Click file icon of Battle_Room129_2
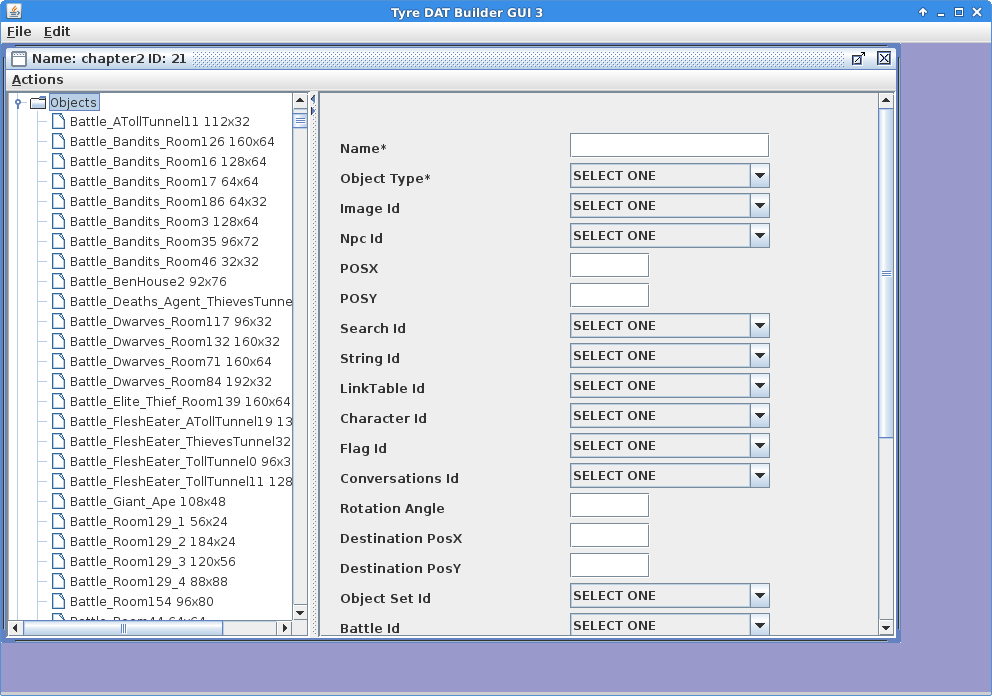Viewport: 992px width, 696px height. [x=58, y=542]
